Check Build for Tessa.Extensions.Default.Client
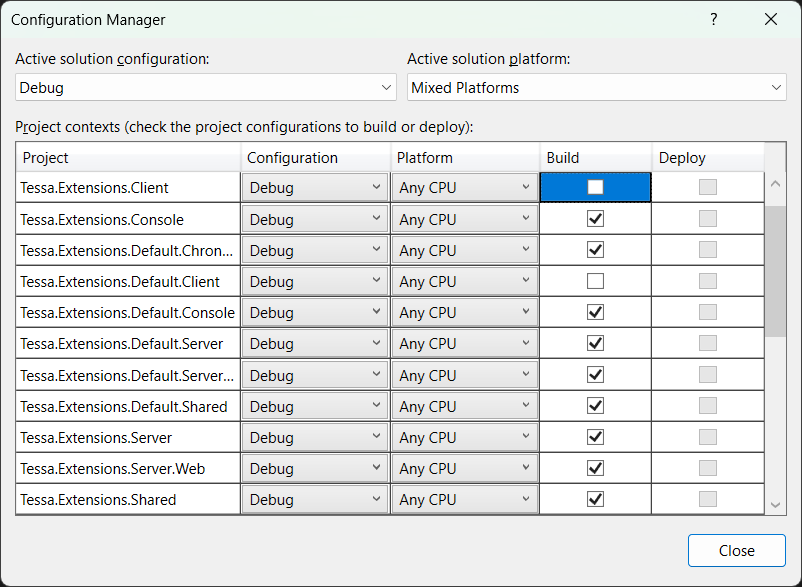Viewport: 802px width, 587px height. point(595,281)
